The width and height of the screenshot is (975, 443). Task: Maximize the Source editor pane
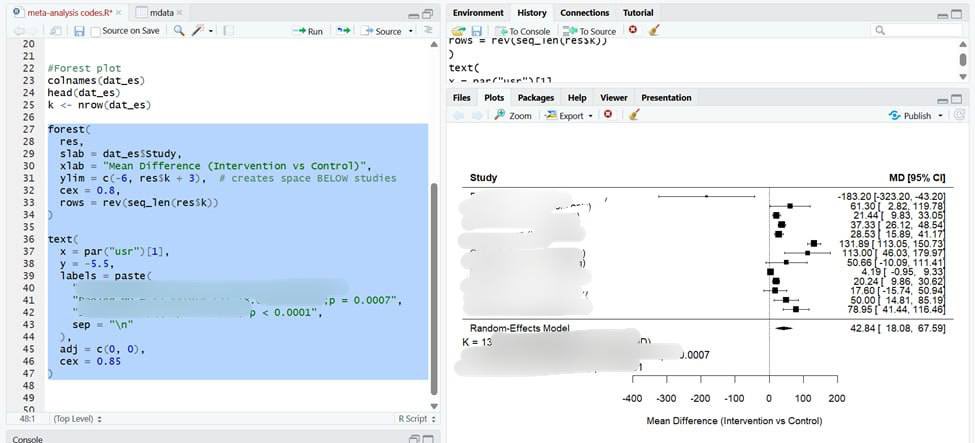point(427,14)
